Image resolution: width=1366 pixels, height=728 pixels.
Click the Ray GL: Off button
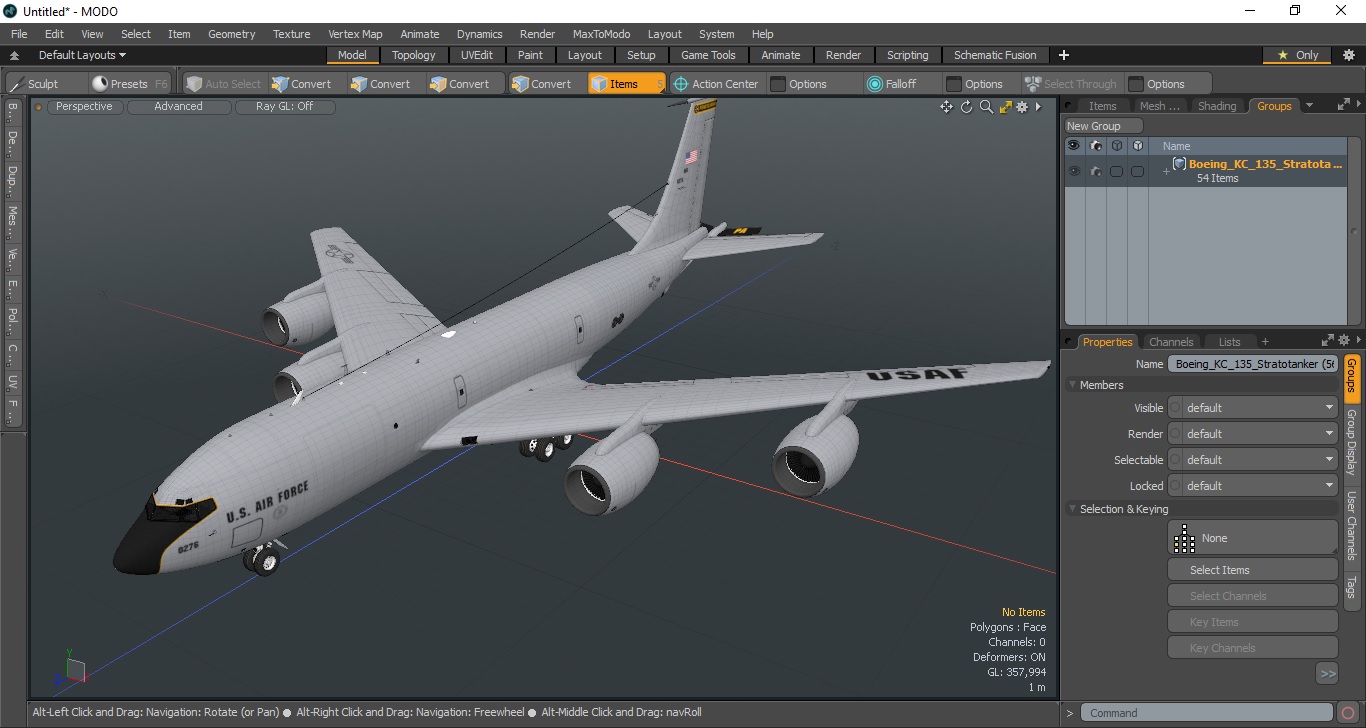click(285, 106)
